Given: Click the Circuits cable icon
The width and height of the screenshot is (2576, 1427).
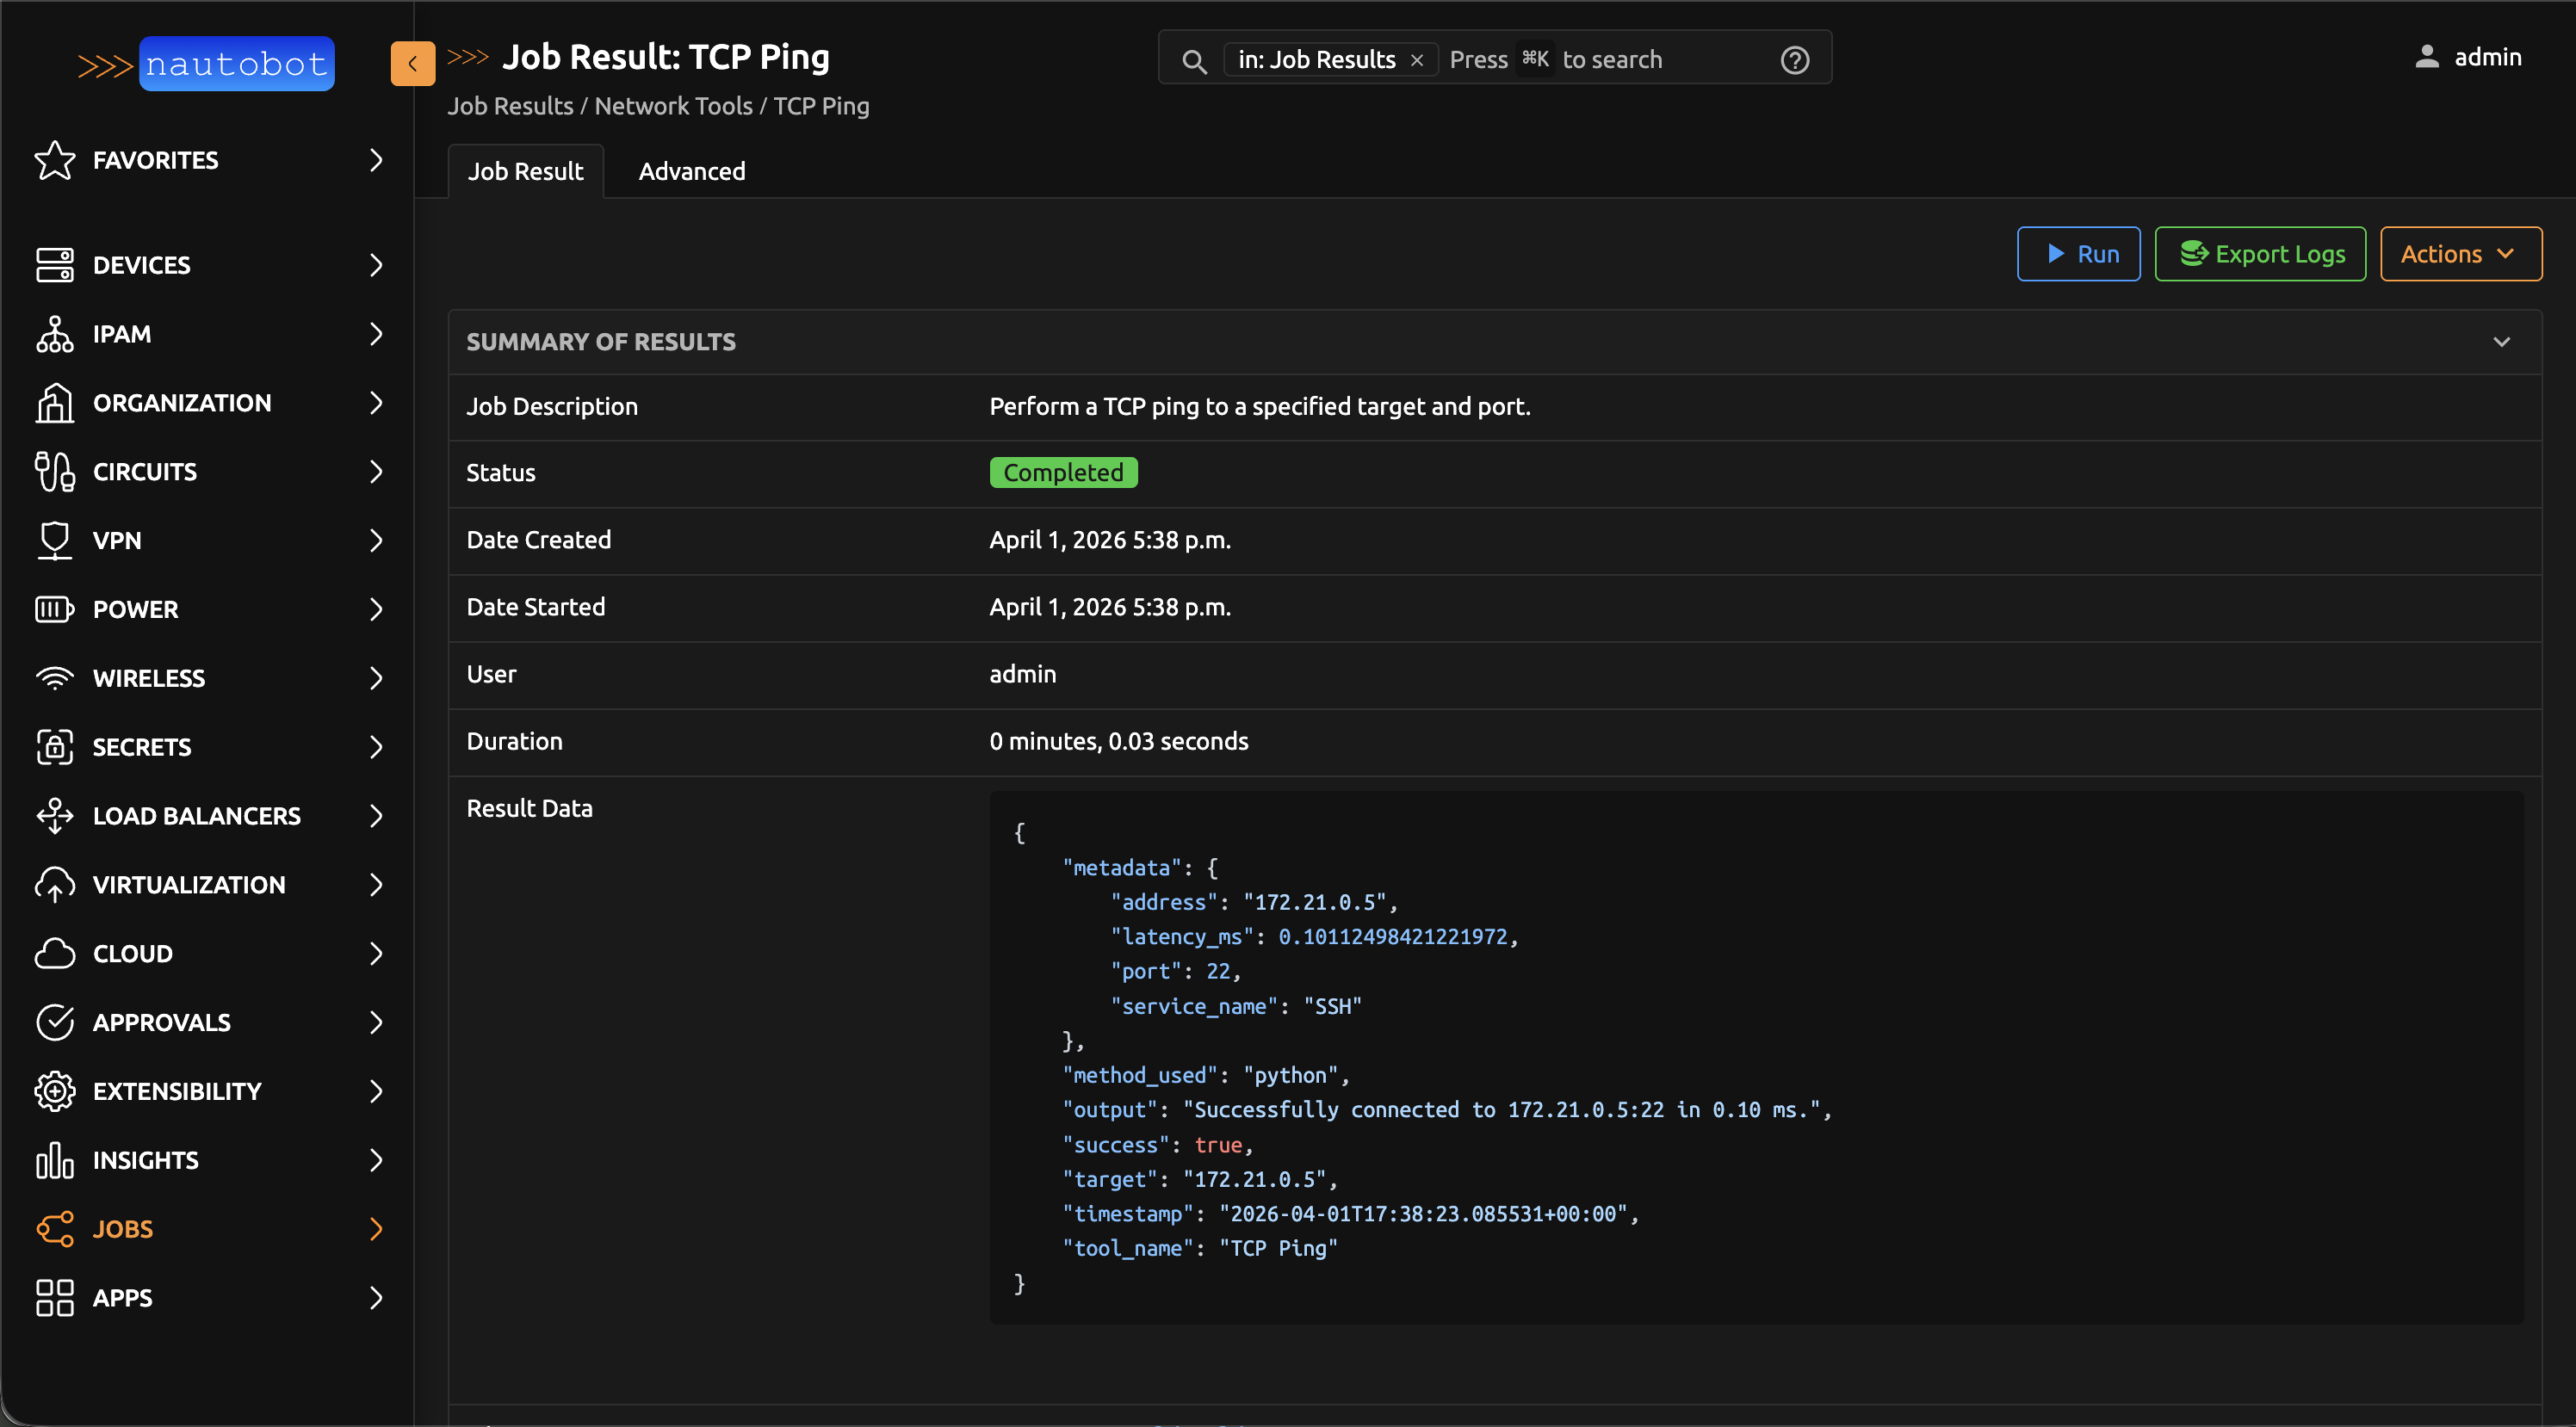Looking at the screenshot, I should 54,472.
